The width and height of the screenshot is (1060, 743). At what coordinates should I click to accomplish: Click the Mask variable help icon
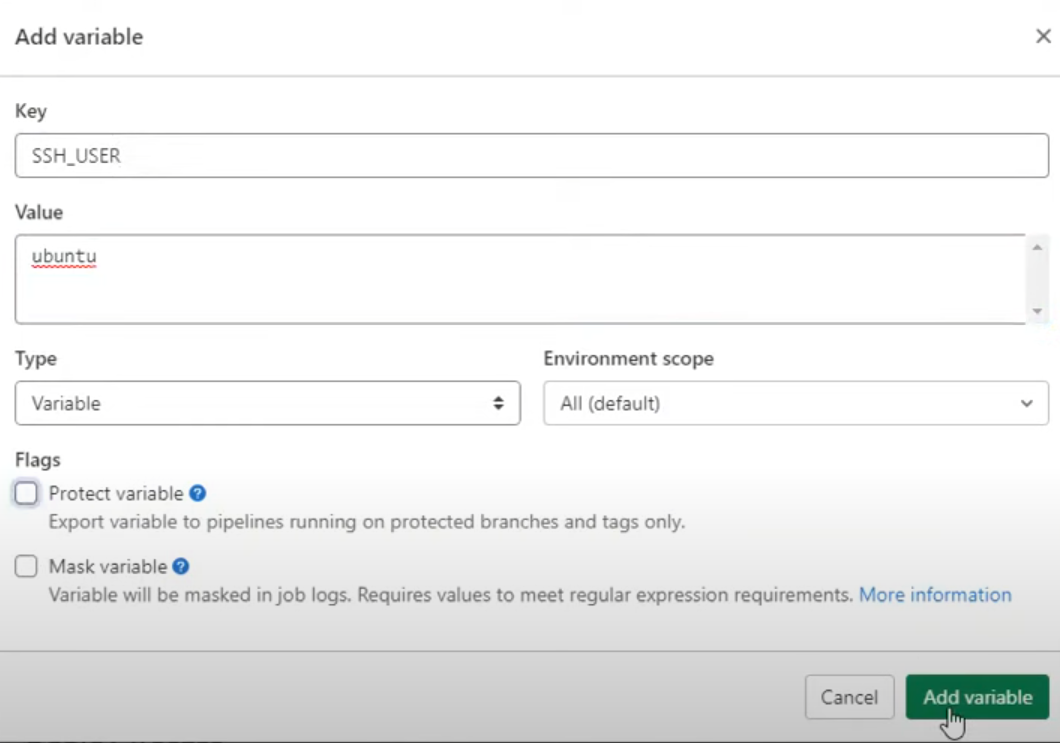pyautogui.click(x=181, y=567)
